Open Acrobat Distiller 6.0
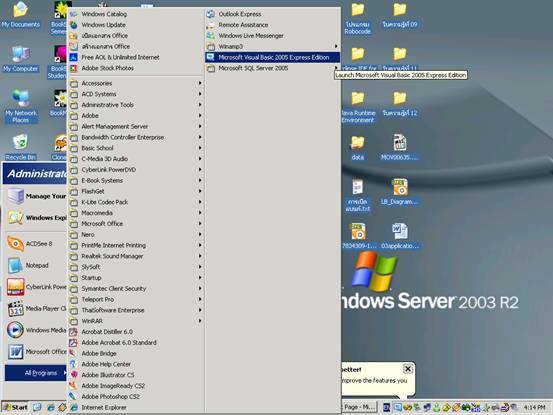 click(x=136, y=331)
